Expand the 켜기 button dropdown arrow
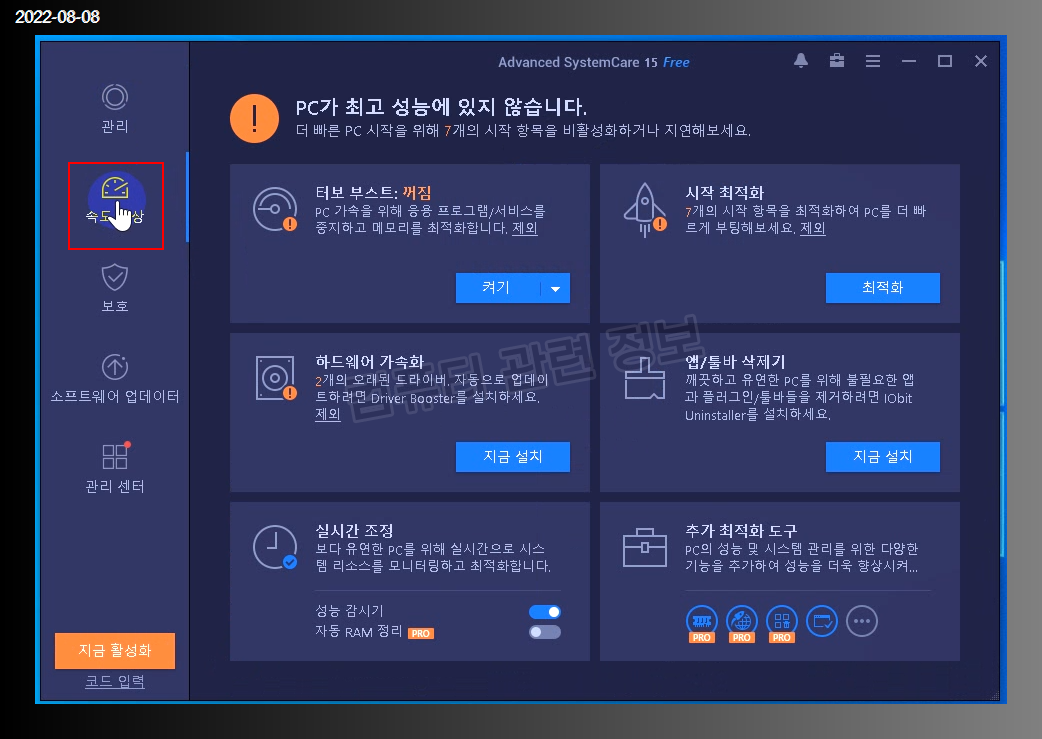 (x=556, y=288)
